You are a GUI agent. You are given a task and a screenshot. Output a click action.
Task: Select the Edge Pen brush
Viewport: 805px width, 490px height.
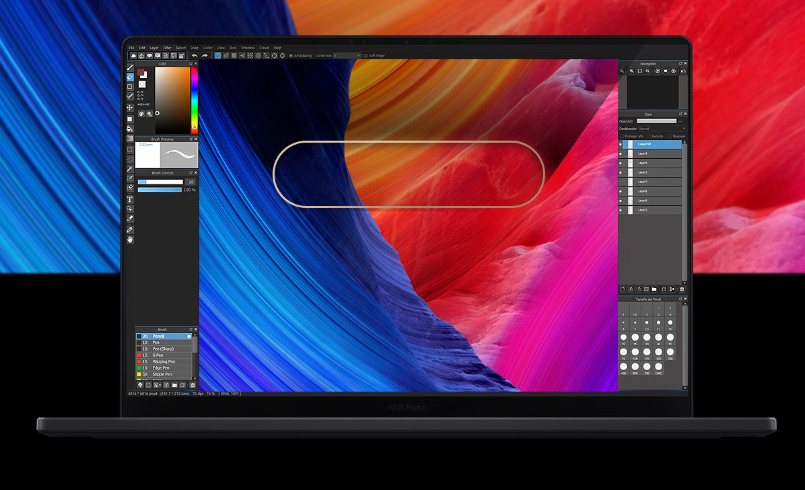pyautogui.click(x=163, y=367)
